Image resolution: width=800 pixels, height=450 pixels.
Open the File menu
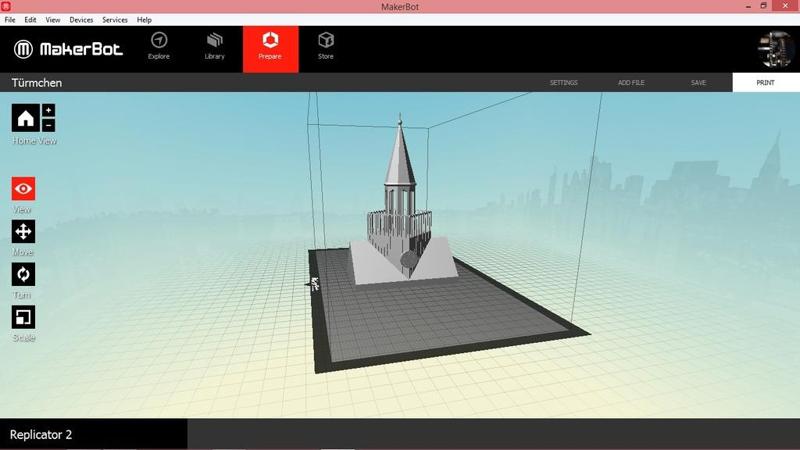point(10,20)
